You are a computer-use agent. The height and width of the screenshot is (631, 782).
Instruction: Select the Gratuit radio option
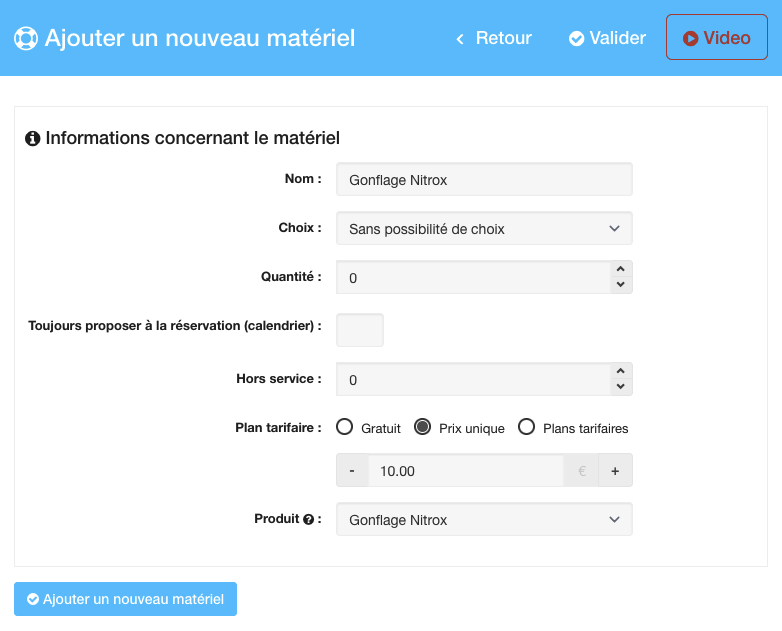tap(345, 427)
